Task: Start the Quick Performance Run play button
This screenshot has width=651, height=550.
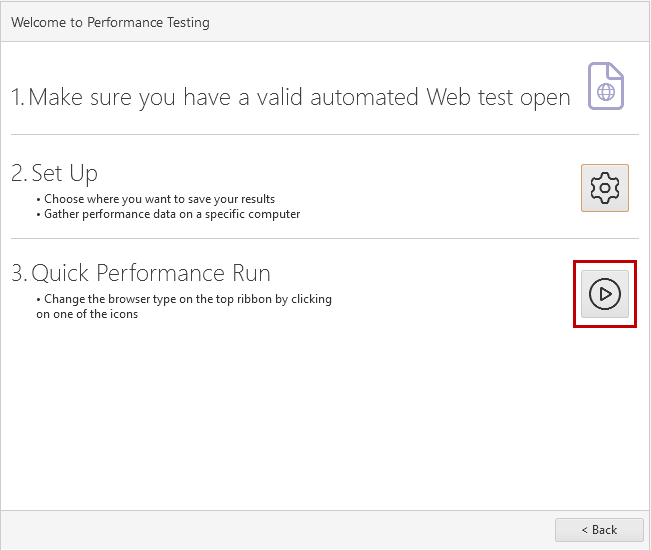Action: coord(605,294)
